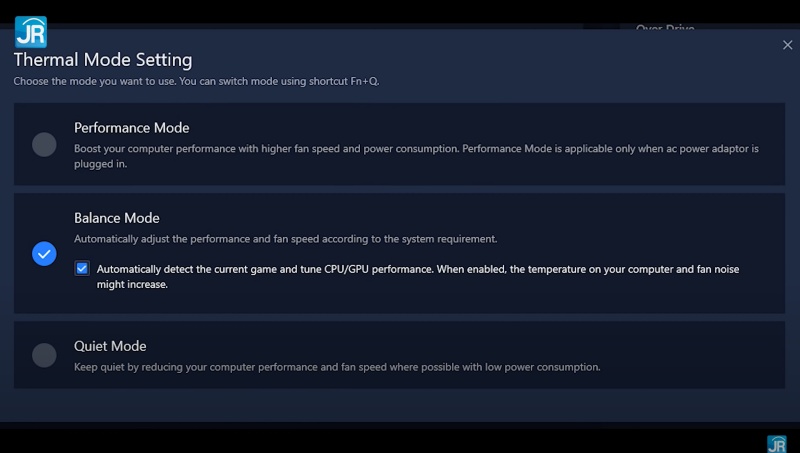Select the Performance Mode radio button
This screenshot has height=453, width=800.
tap(44, 144)
